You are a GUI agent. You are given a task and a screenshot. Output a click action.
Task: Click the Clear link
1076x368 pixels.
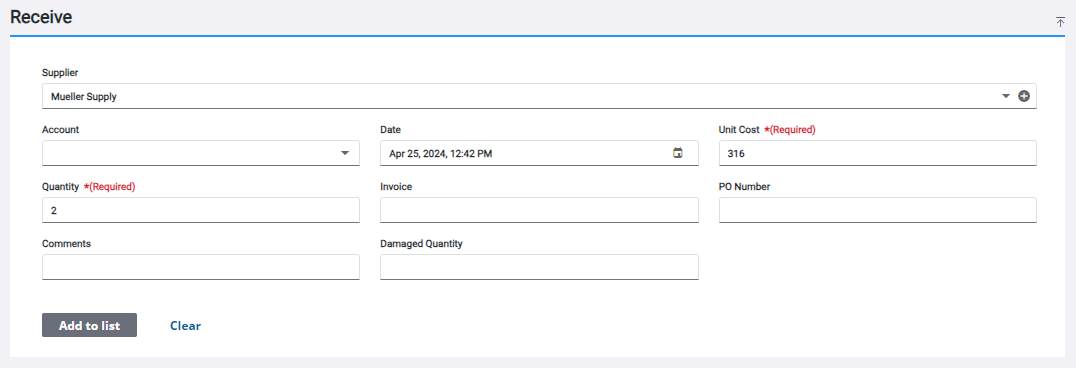click(185, 325)
